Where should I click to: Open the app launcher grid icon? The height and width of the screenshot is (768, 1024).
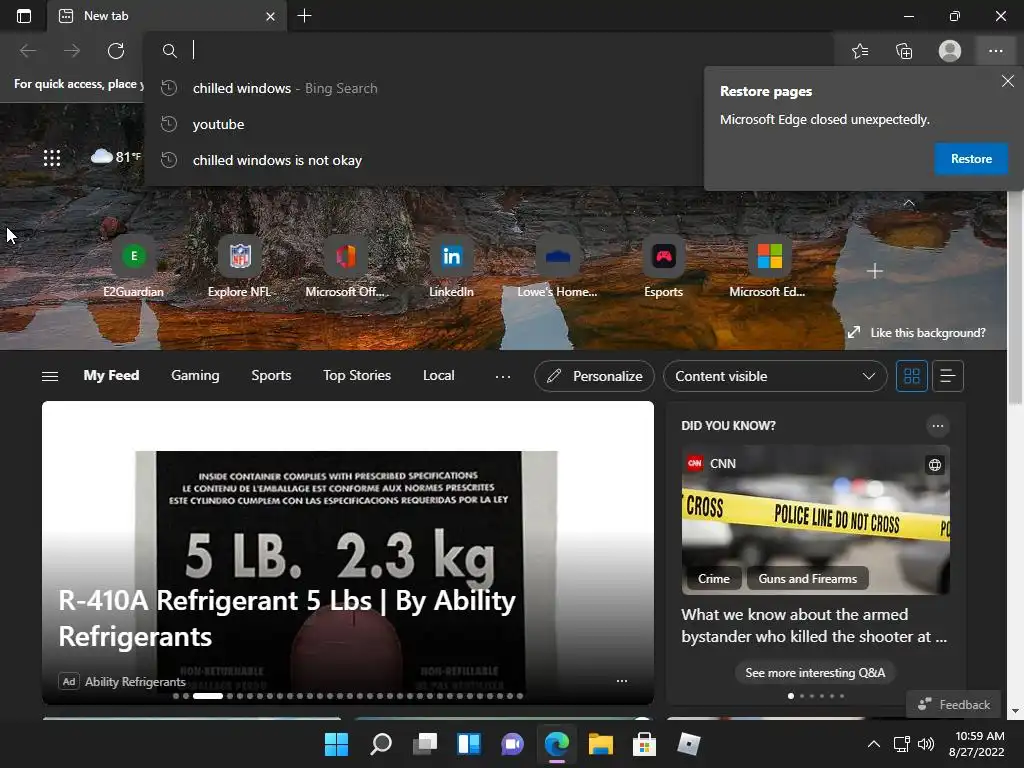[x=52, y=157]
